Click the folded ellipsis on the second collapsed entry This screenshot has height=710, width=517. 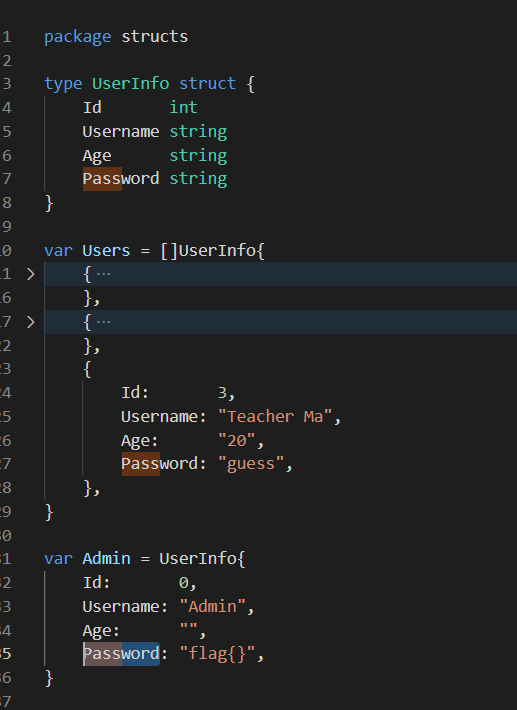[x=104, y=322]
